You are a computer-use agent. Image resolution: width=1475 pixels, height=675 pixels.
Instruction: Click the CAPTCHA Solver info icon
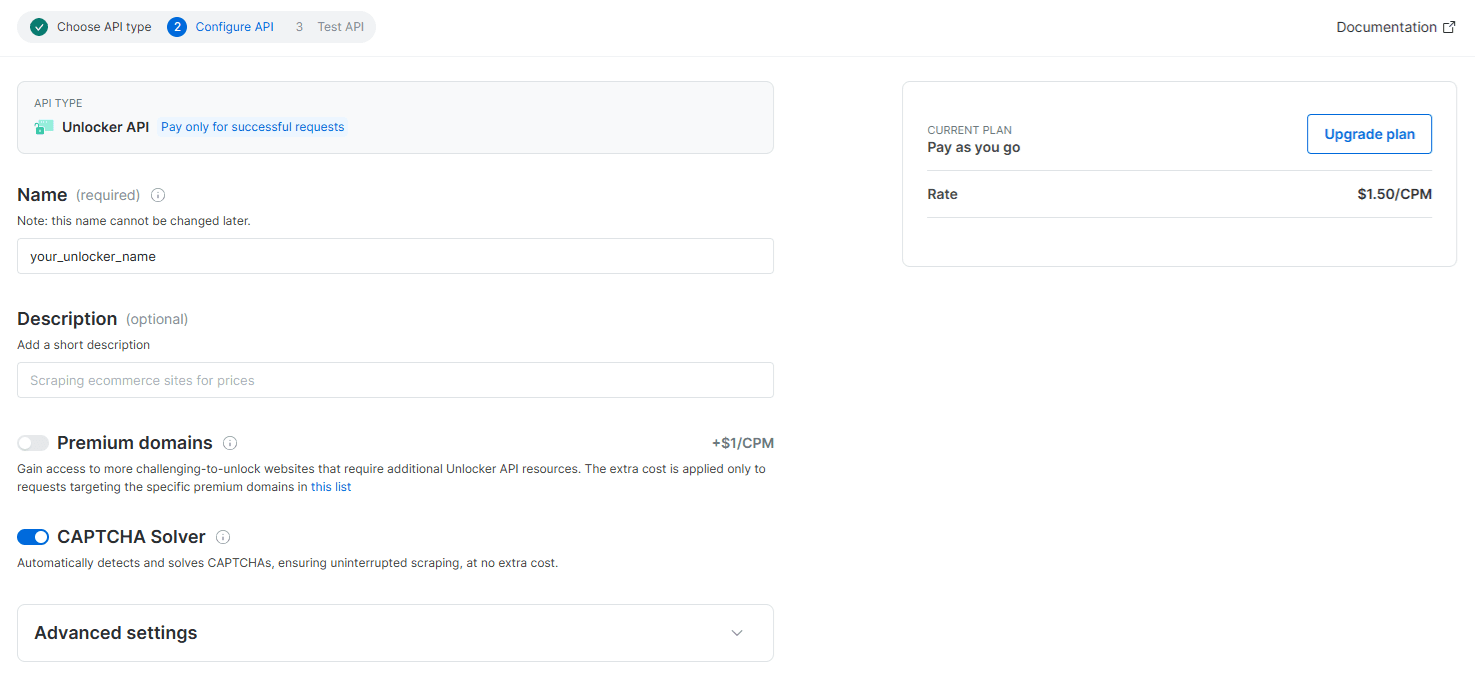pyautogui.click(x=222, y=536)
